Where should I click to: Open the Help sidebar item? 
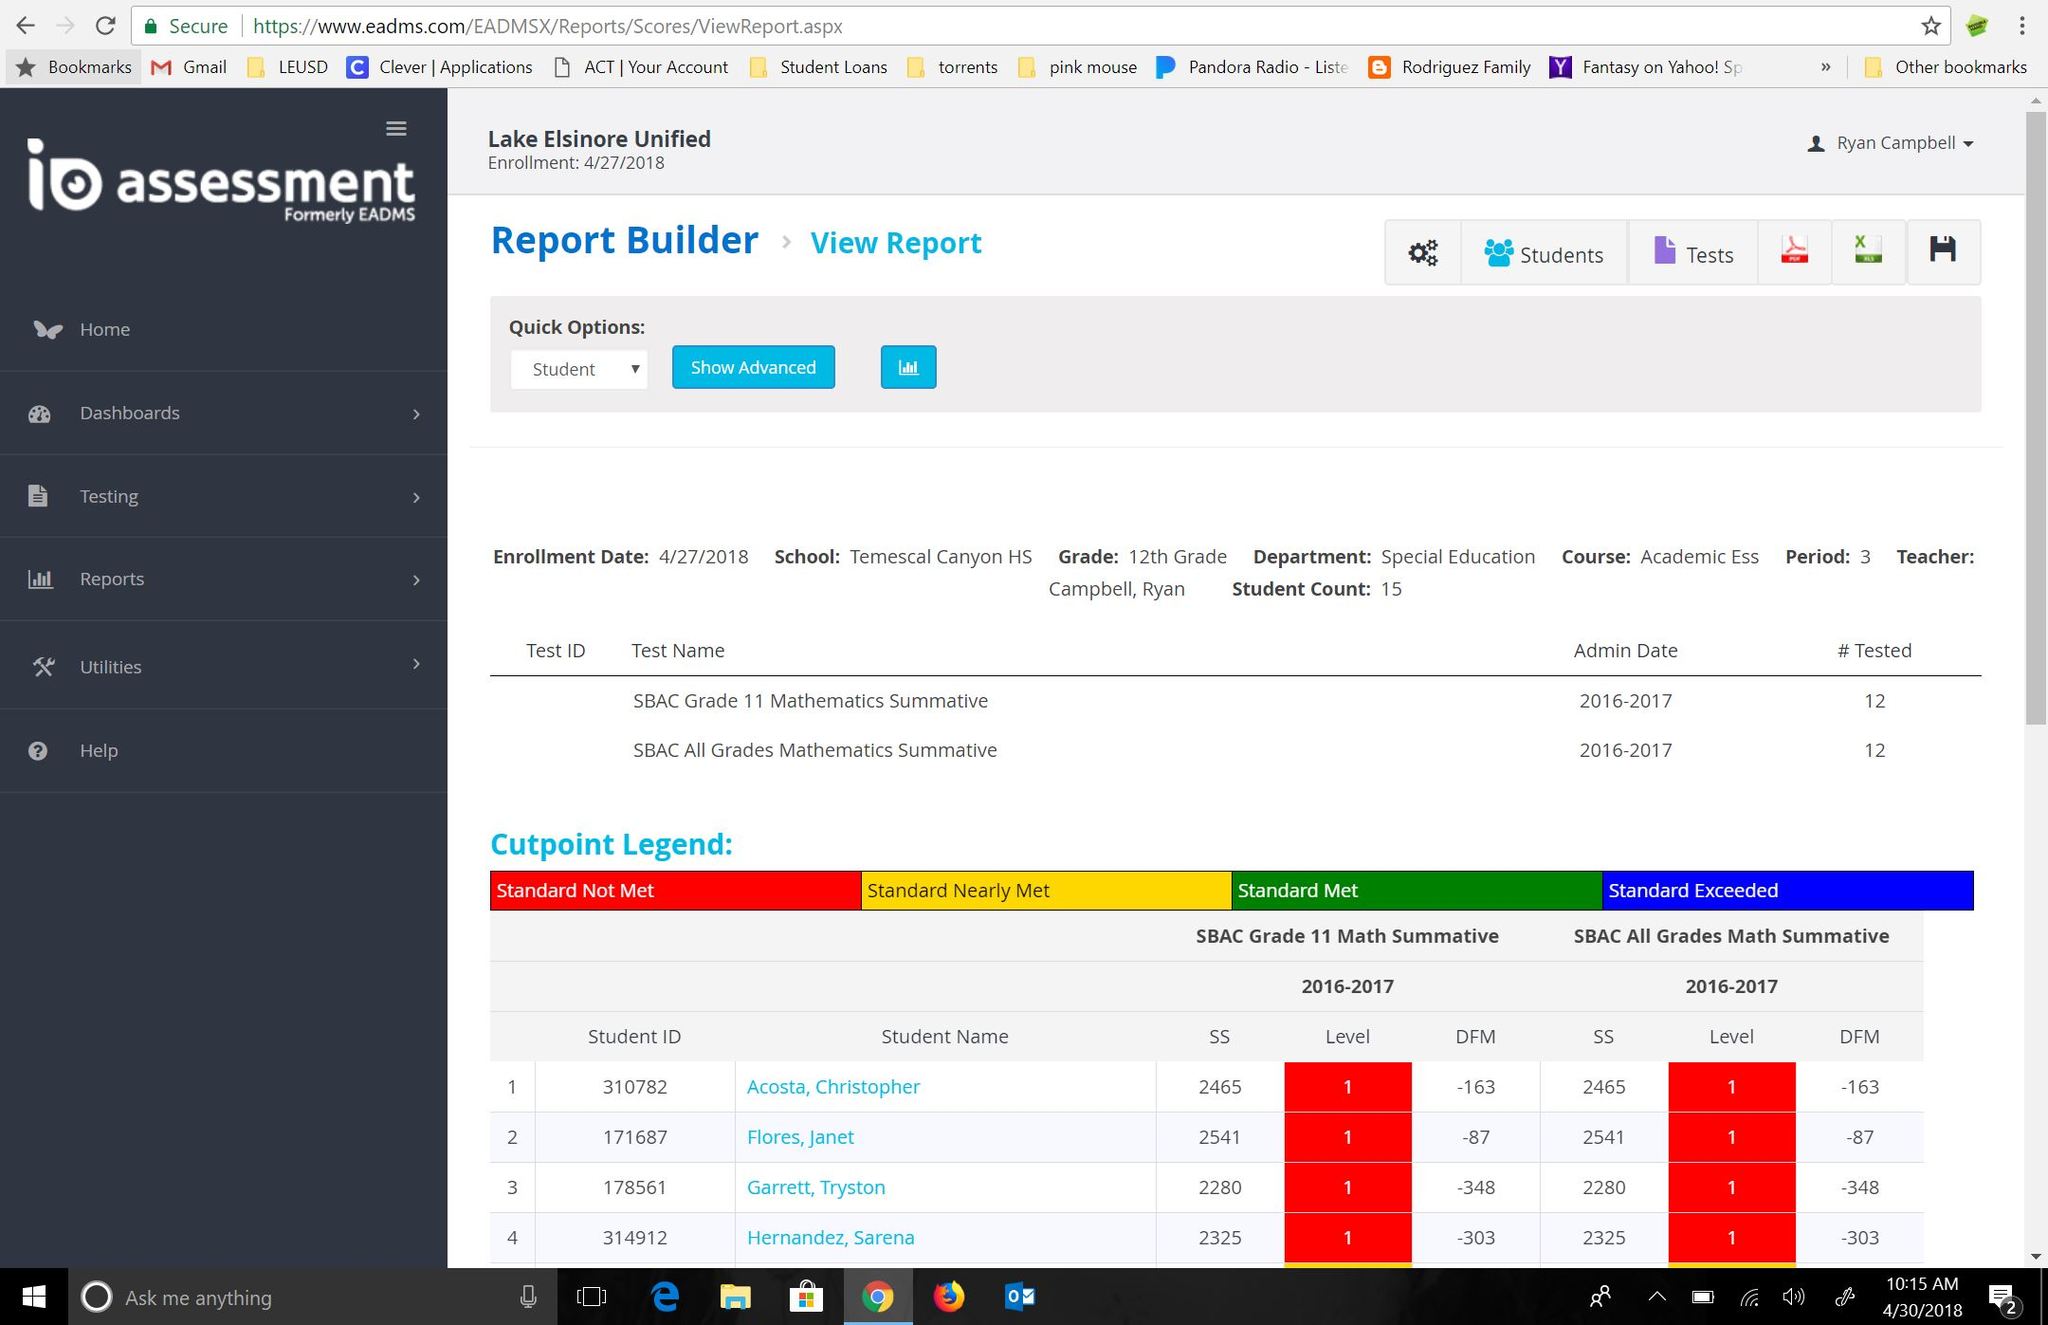[x=98, y=751]
